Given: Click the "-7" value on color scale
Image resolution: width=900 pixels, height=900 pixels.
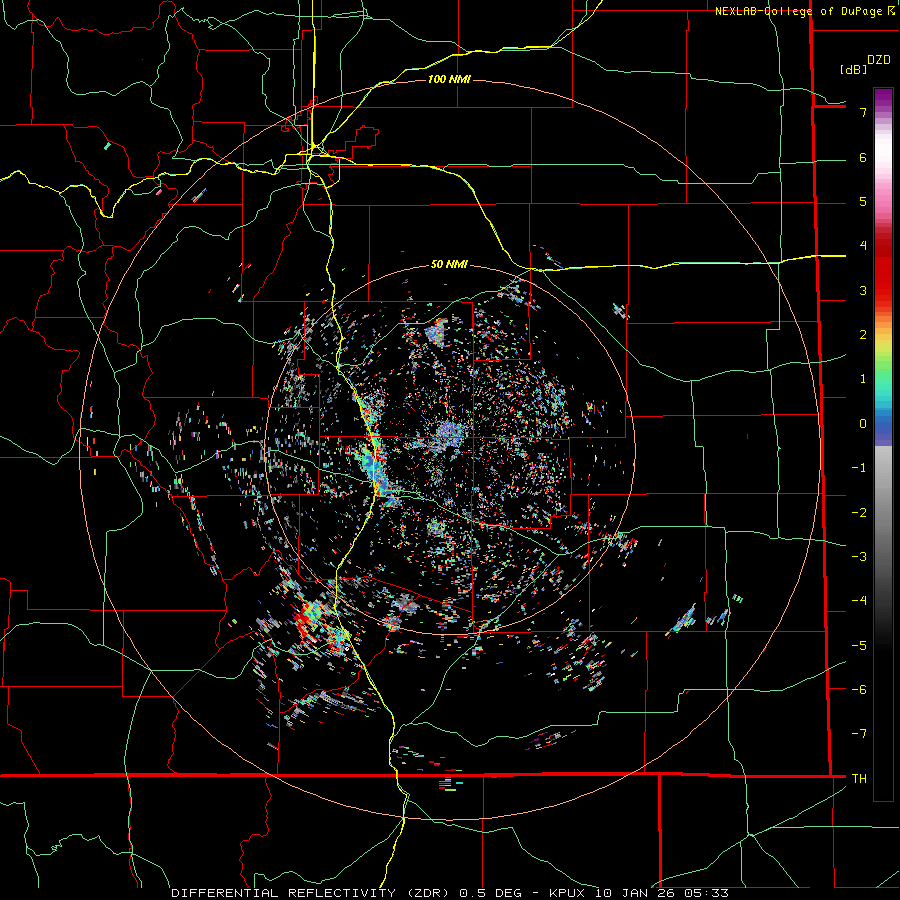Looking at the screenshot, I should [859, 734].
